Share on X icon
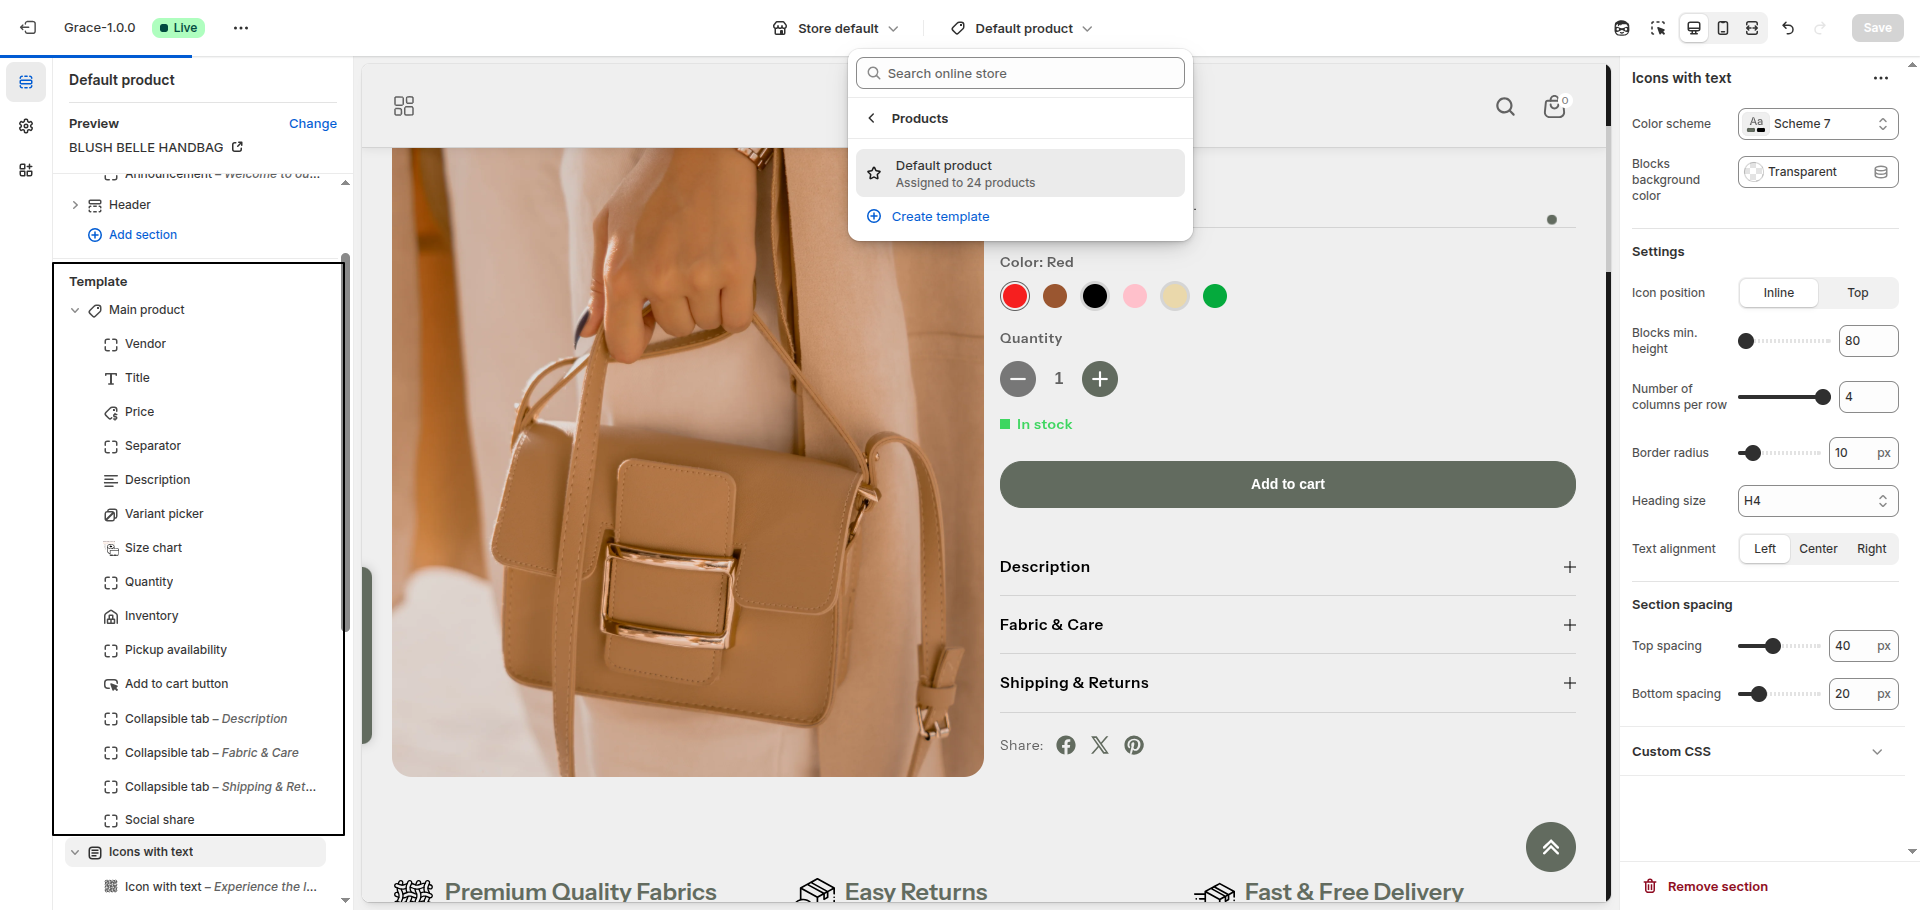 coord(1100,745)
